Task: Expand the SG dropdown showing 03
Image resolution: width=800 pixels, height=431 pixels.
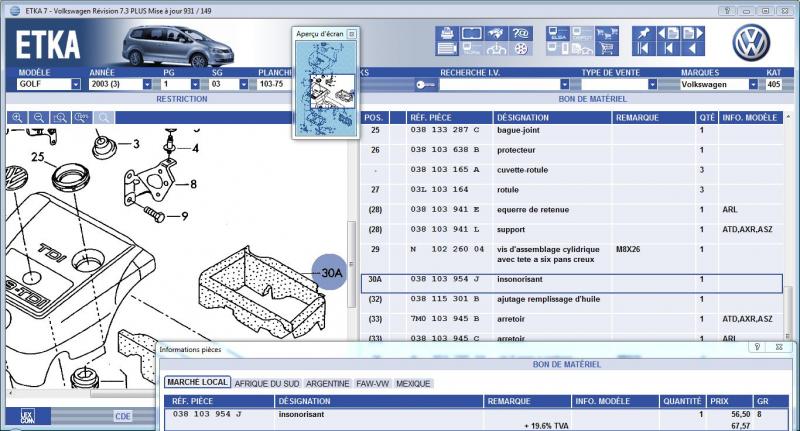Action: click(243, 84)
